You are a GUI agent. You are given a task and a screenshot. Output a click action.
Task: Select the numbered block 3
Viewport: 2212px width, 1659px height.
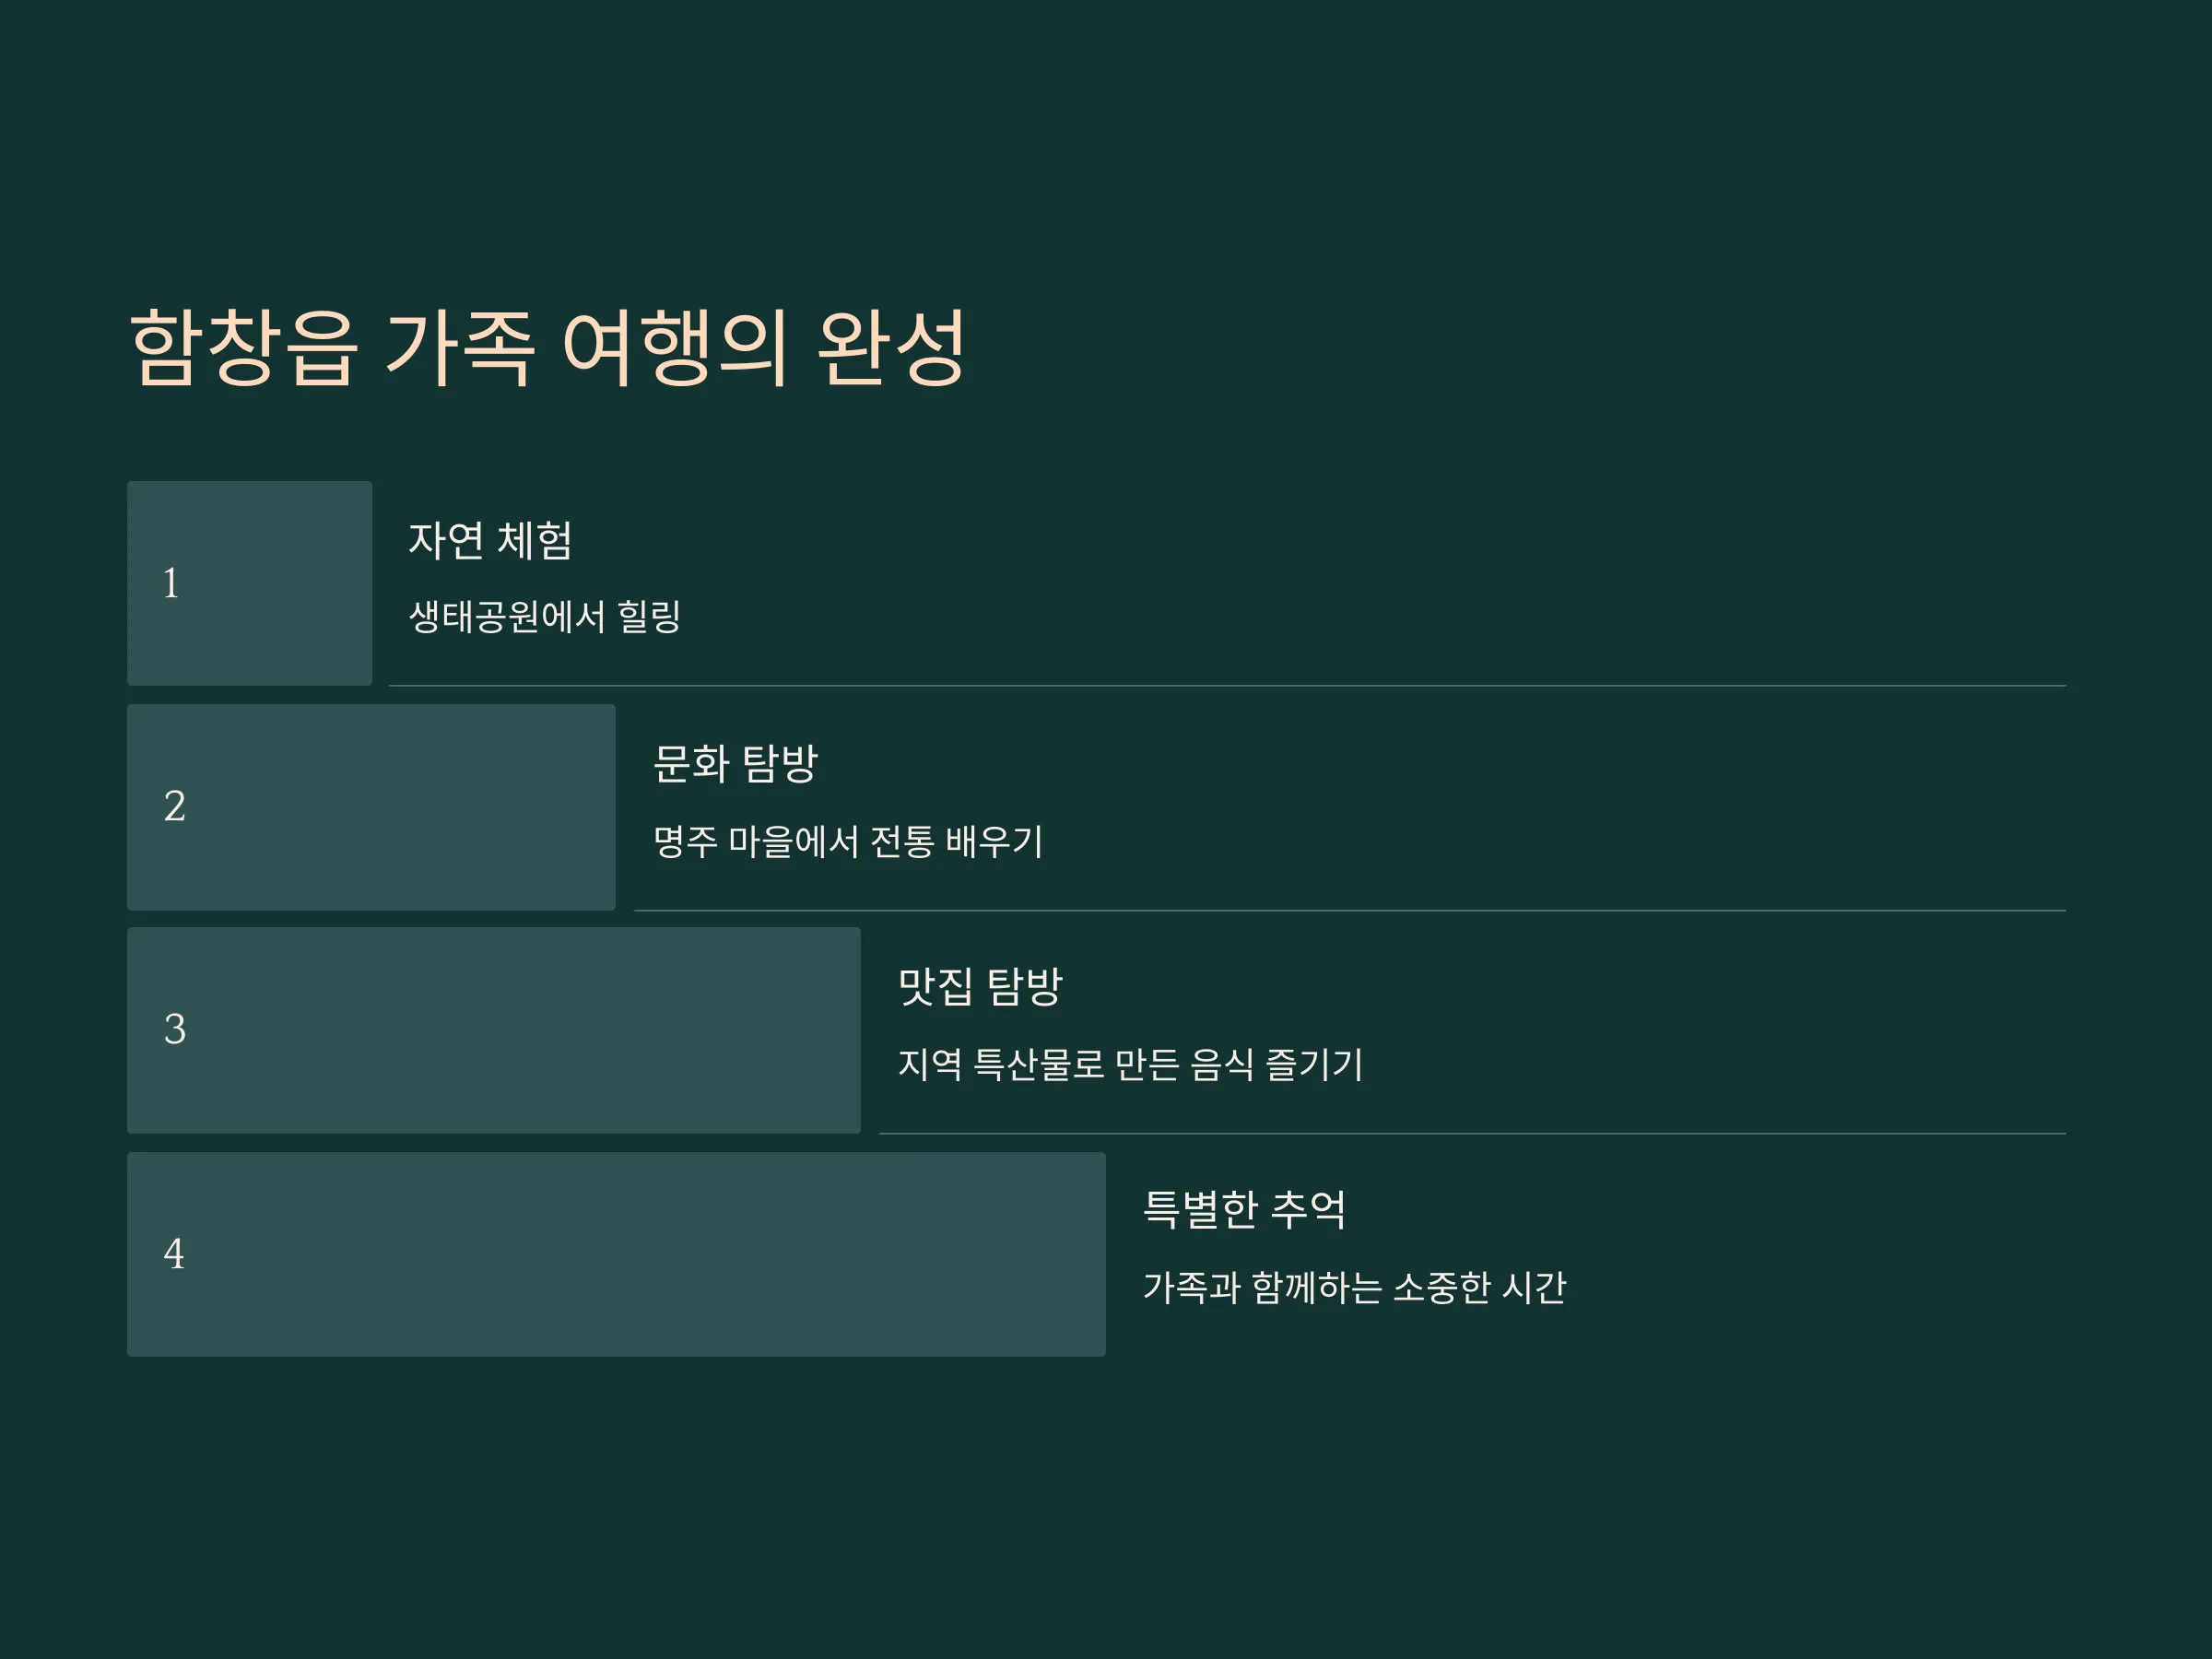point(493,1030)
